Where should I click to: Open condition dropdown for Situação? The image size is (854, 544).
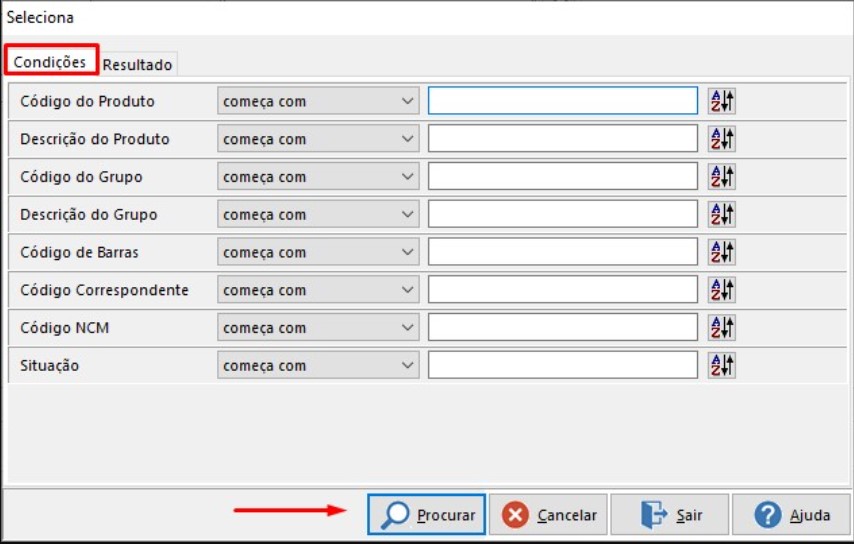[x=318, y=365]
